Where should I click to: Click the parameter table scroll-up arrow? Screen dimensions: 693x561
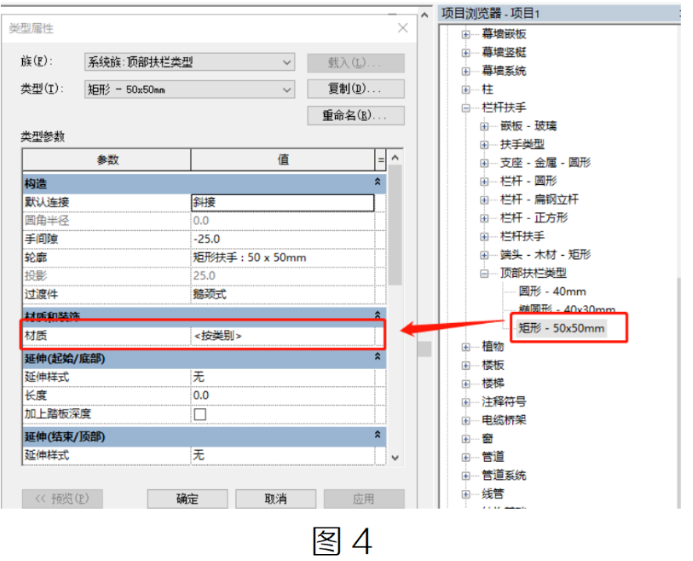point(395,157)
